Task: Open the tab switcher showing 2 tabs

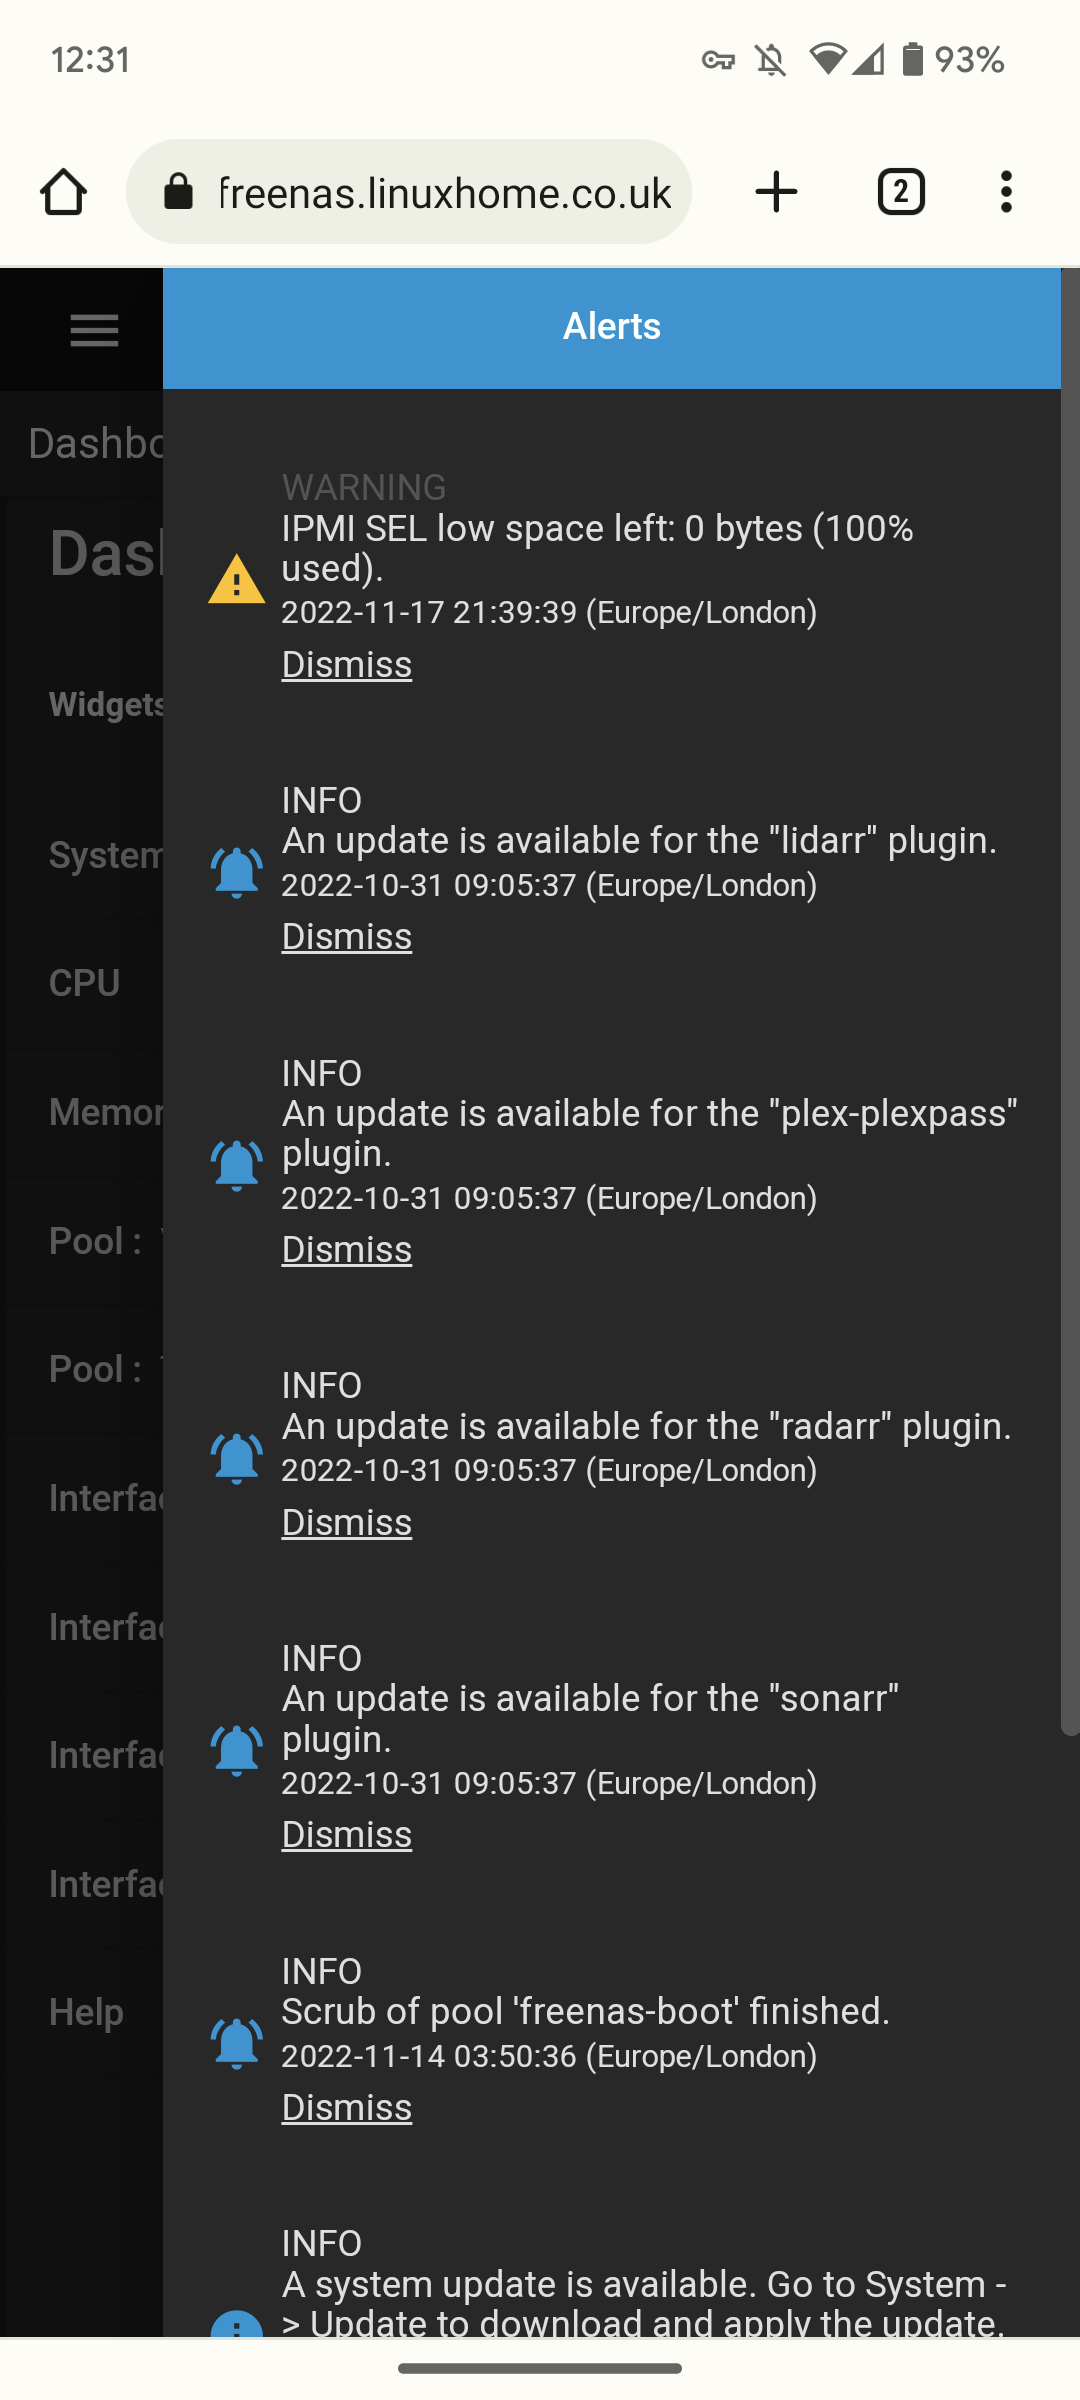Action: coord(900,192)
